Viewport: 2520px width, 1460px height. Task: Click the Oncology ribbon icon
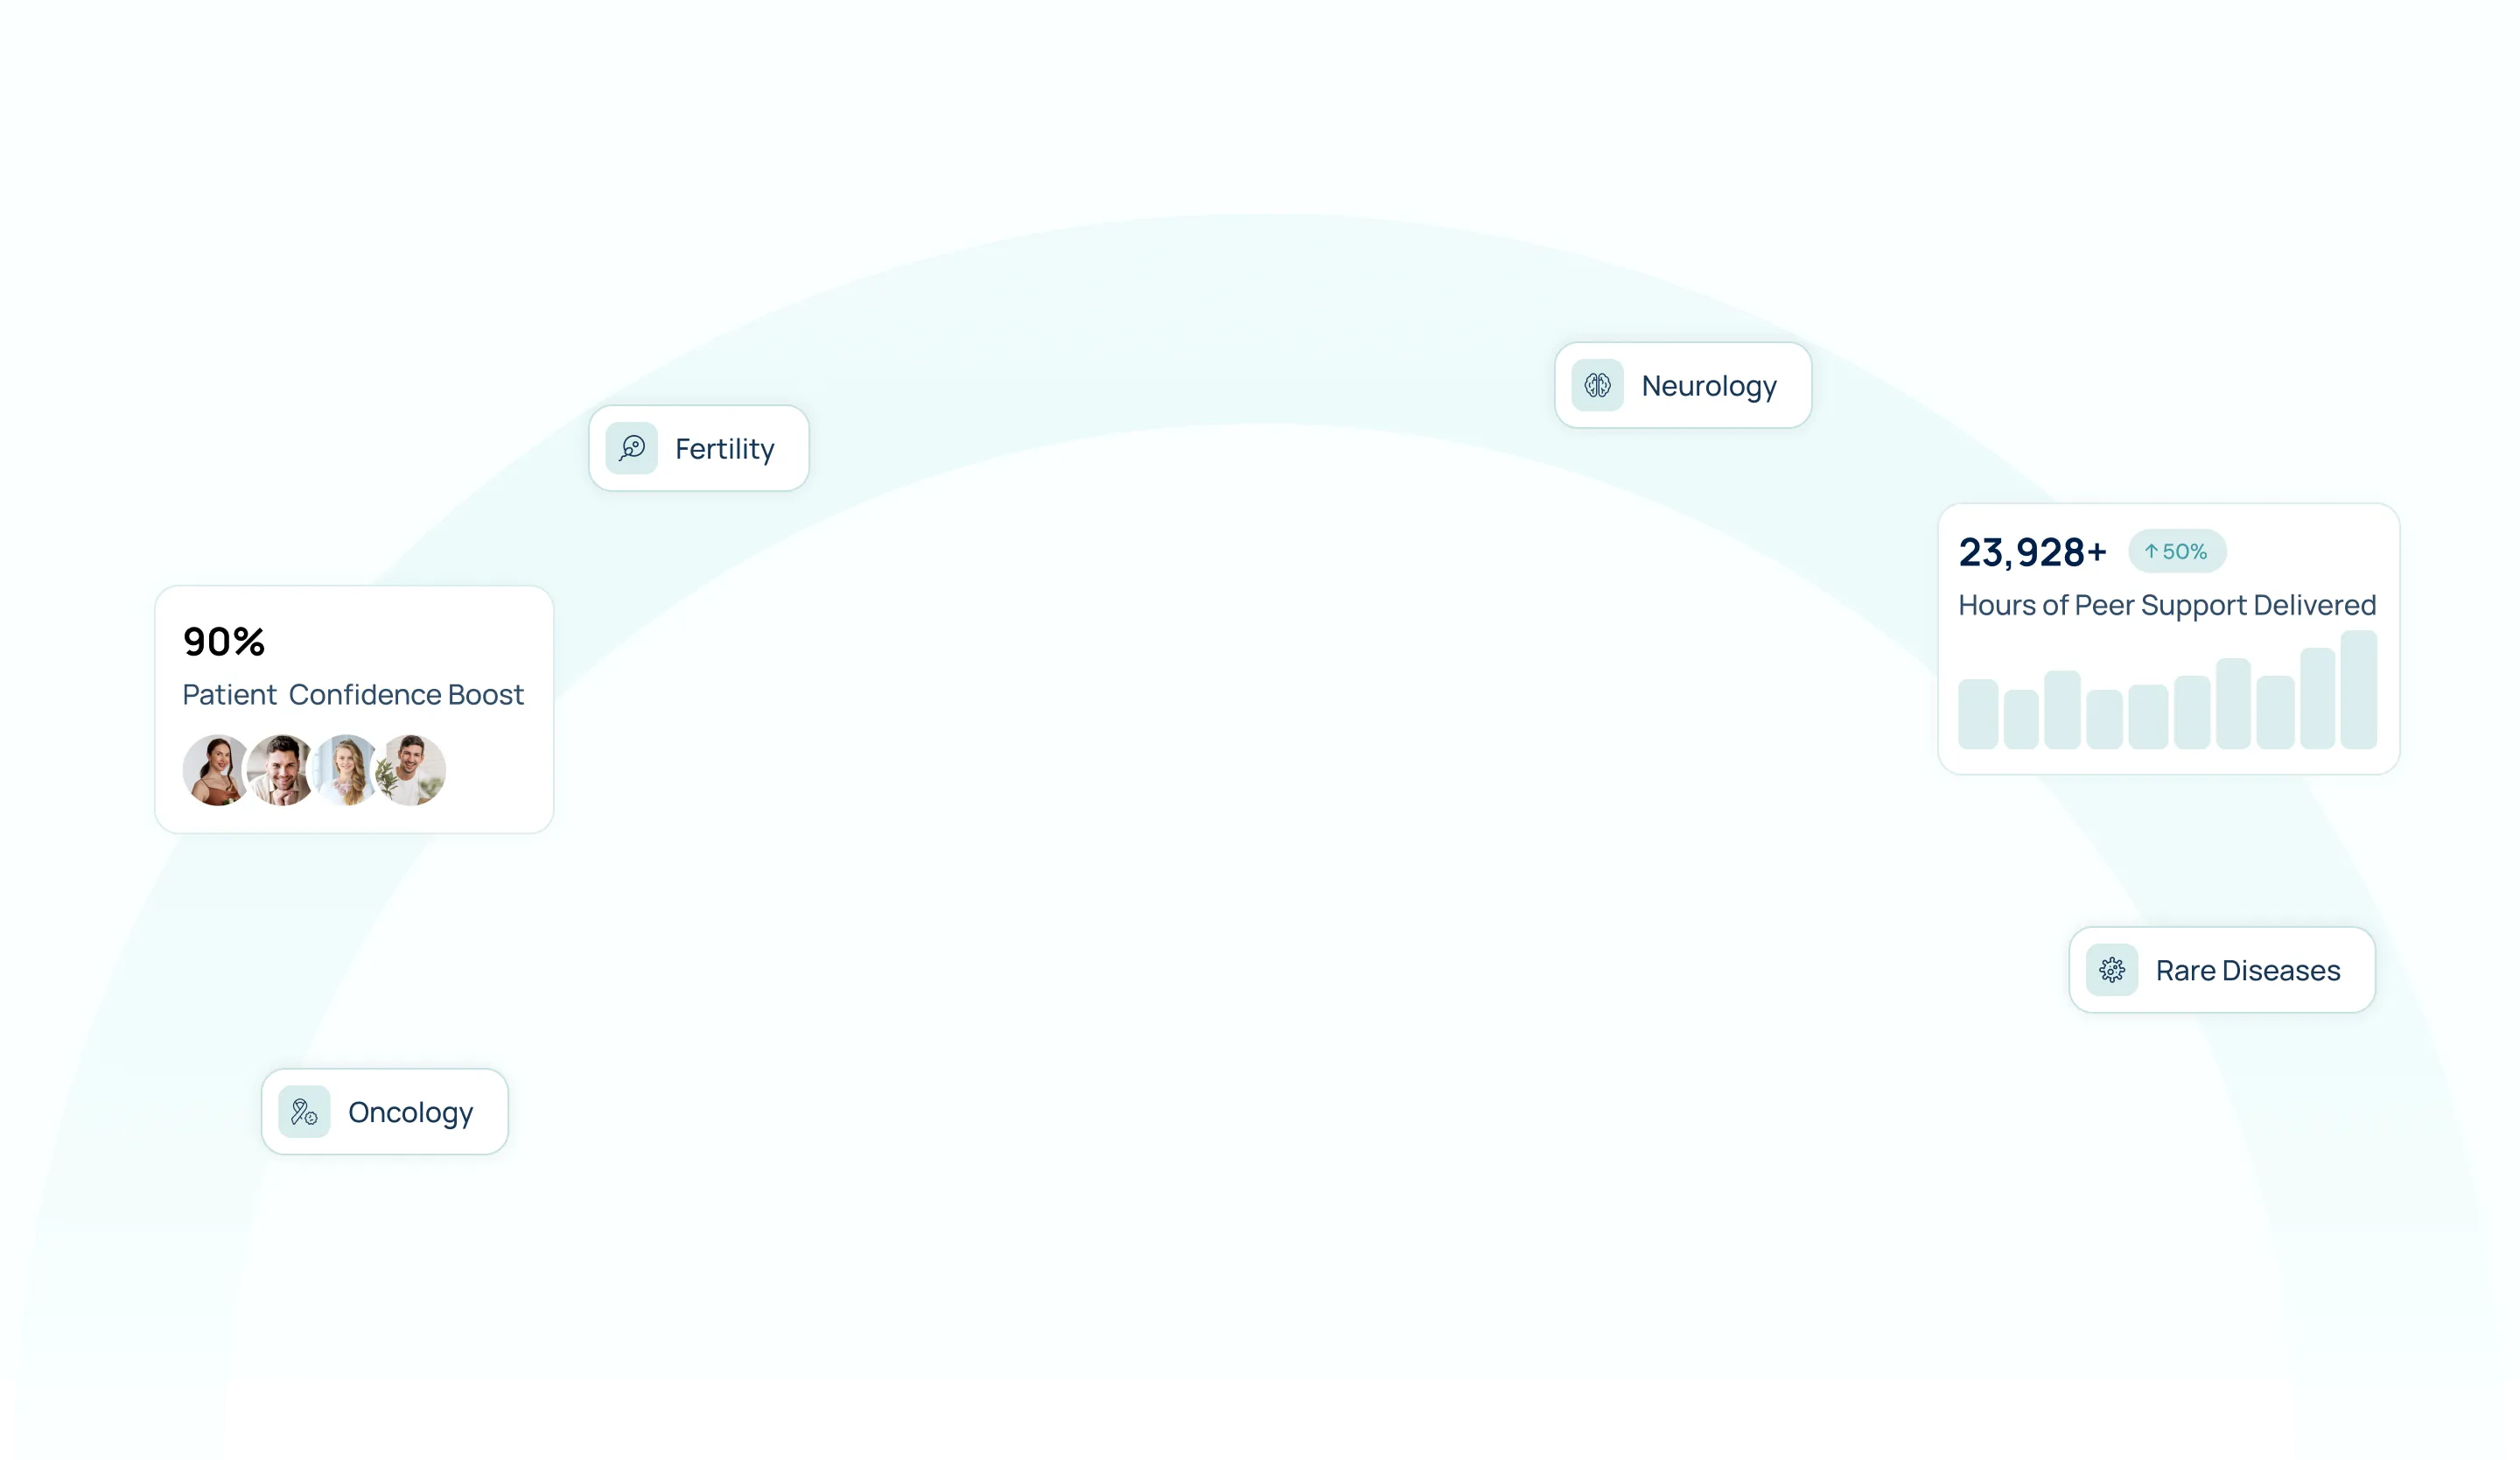304,1111
